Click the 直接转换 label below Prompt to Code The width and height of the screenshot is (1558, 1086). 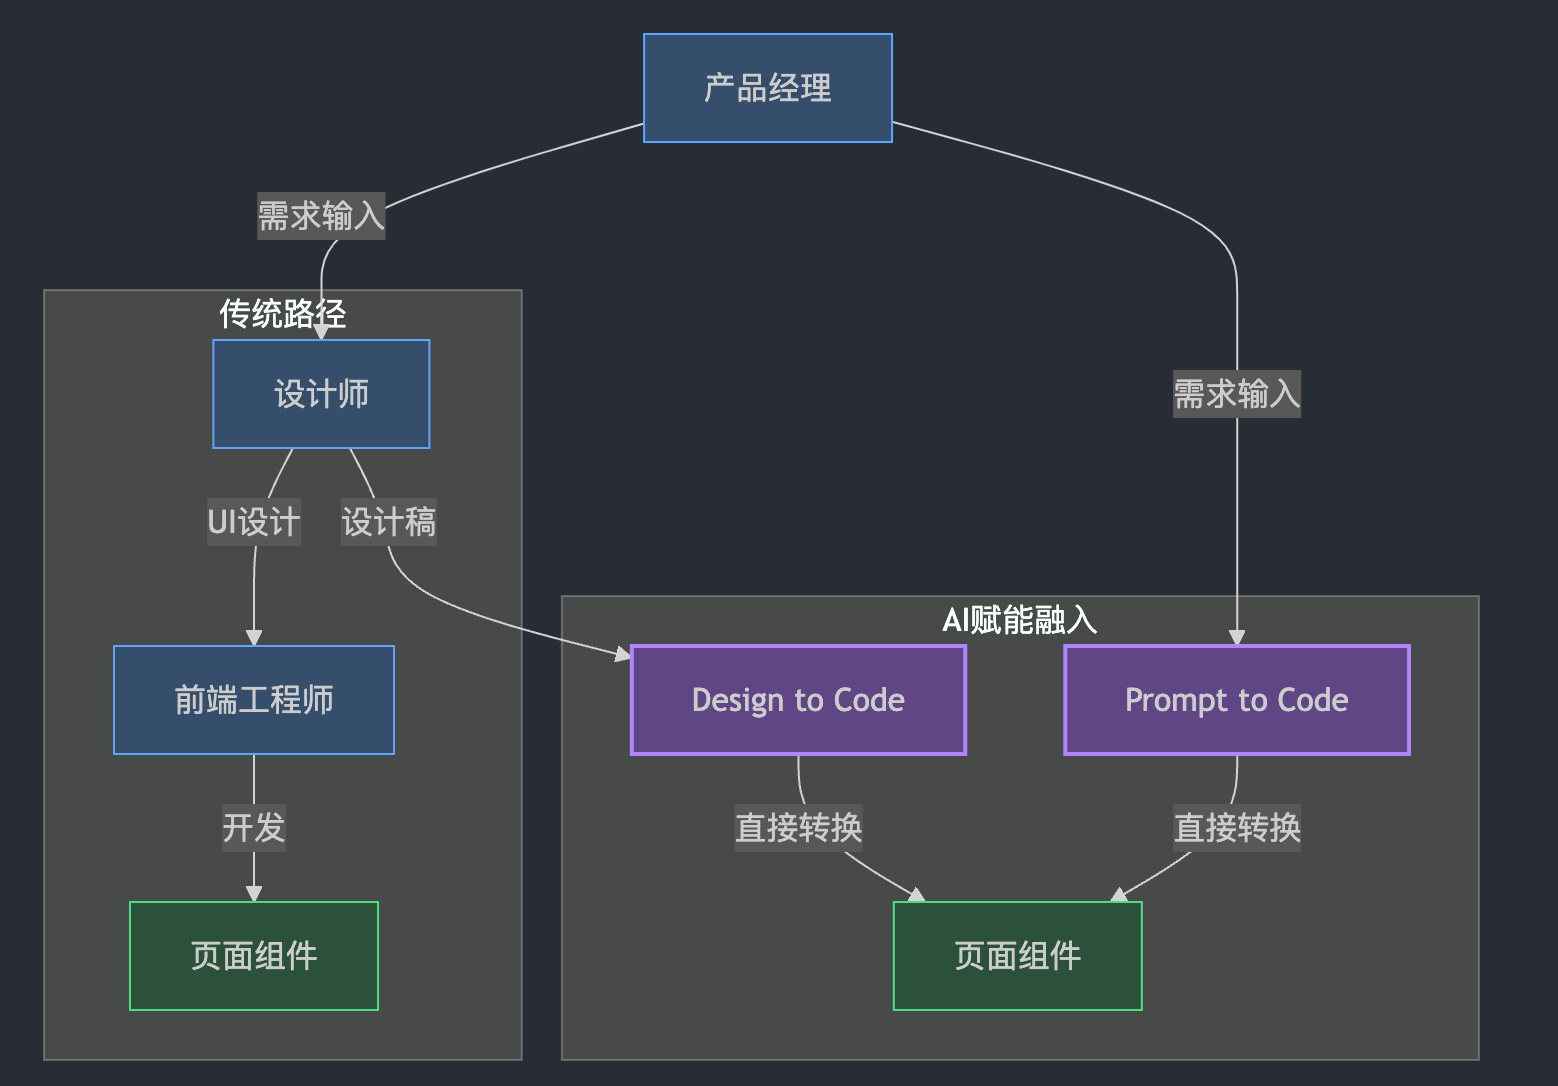click(1236, 828)
